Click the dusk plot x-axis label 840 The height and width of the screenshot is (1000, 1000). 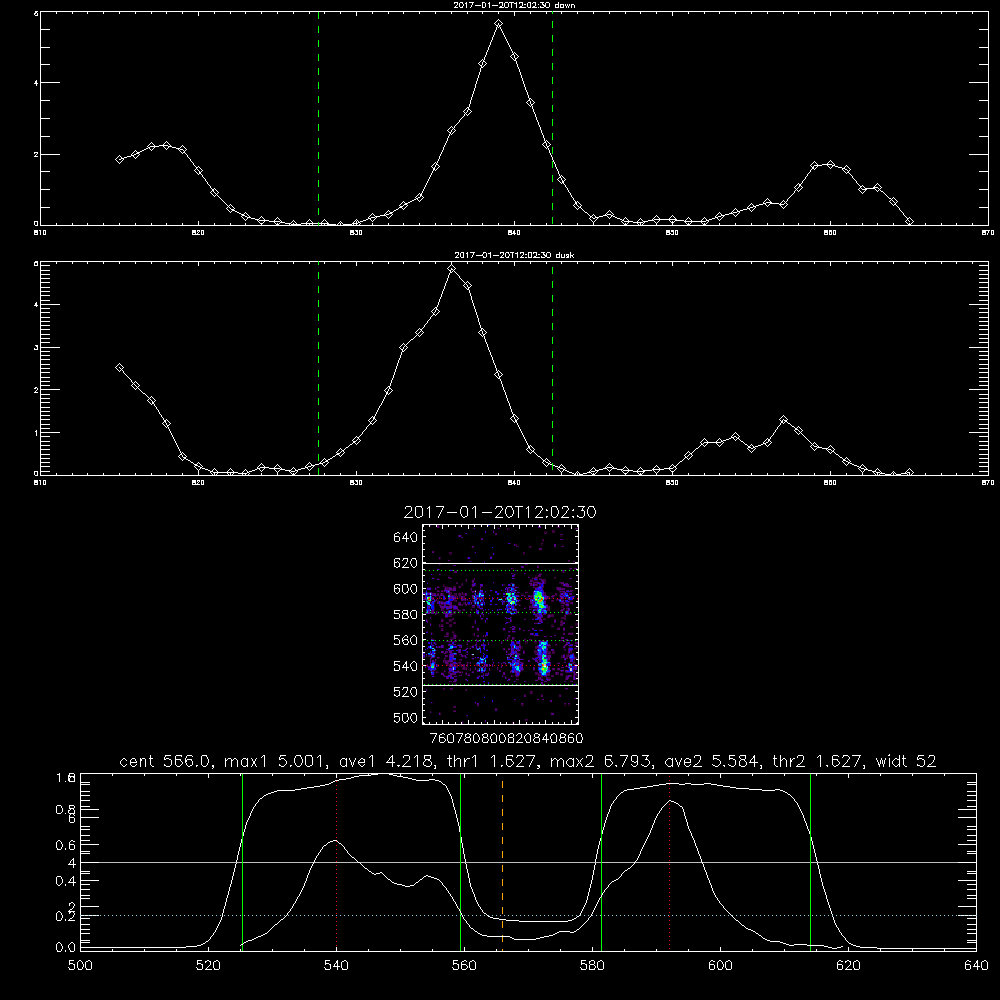coord(514,483)
